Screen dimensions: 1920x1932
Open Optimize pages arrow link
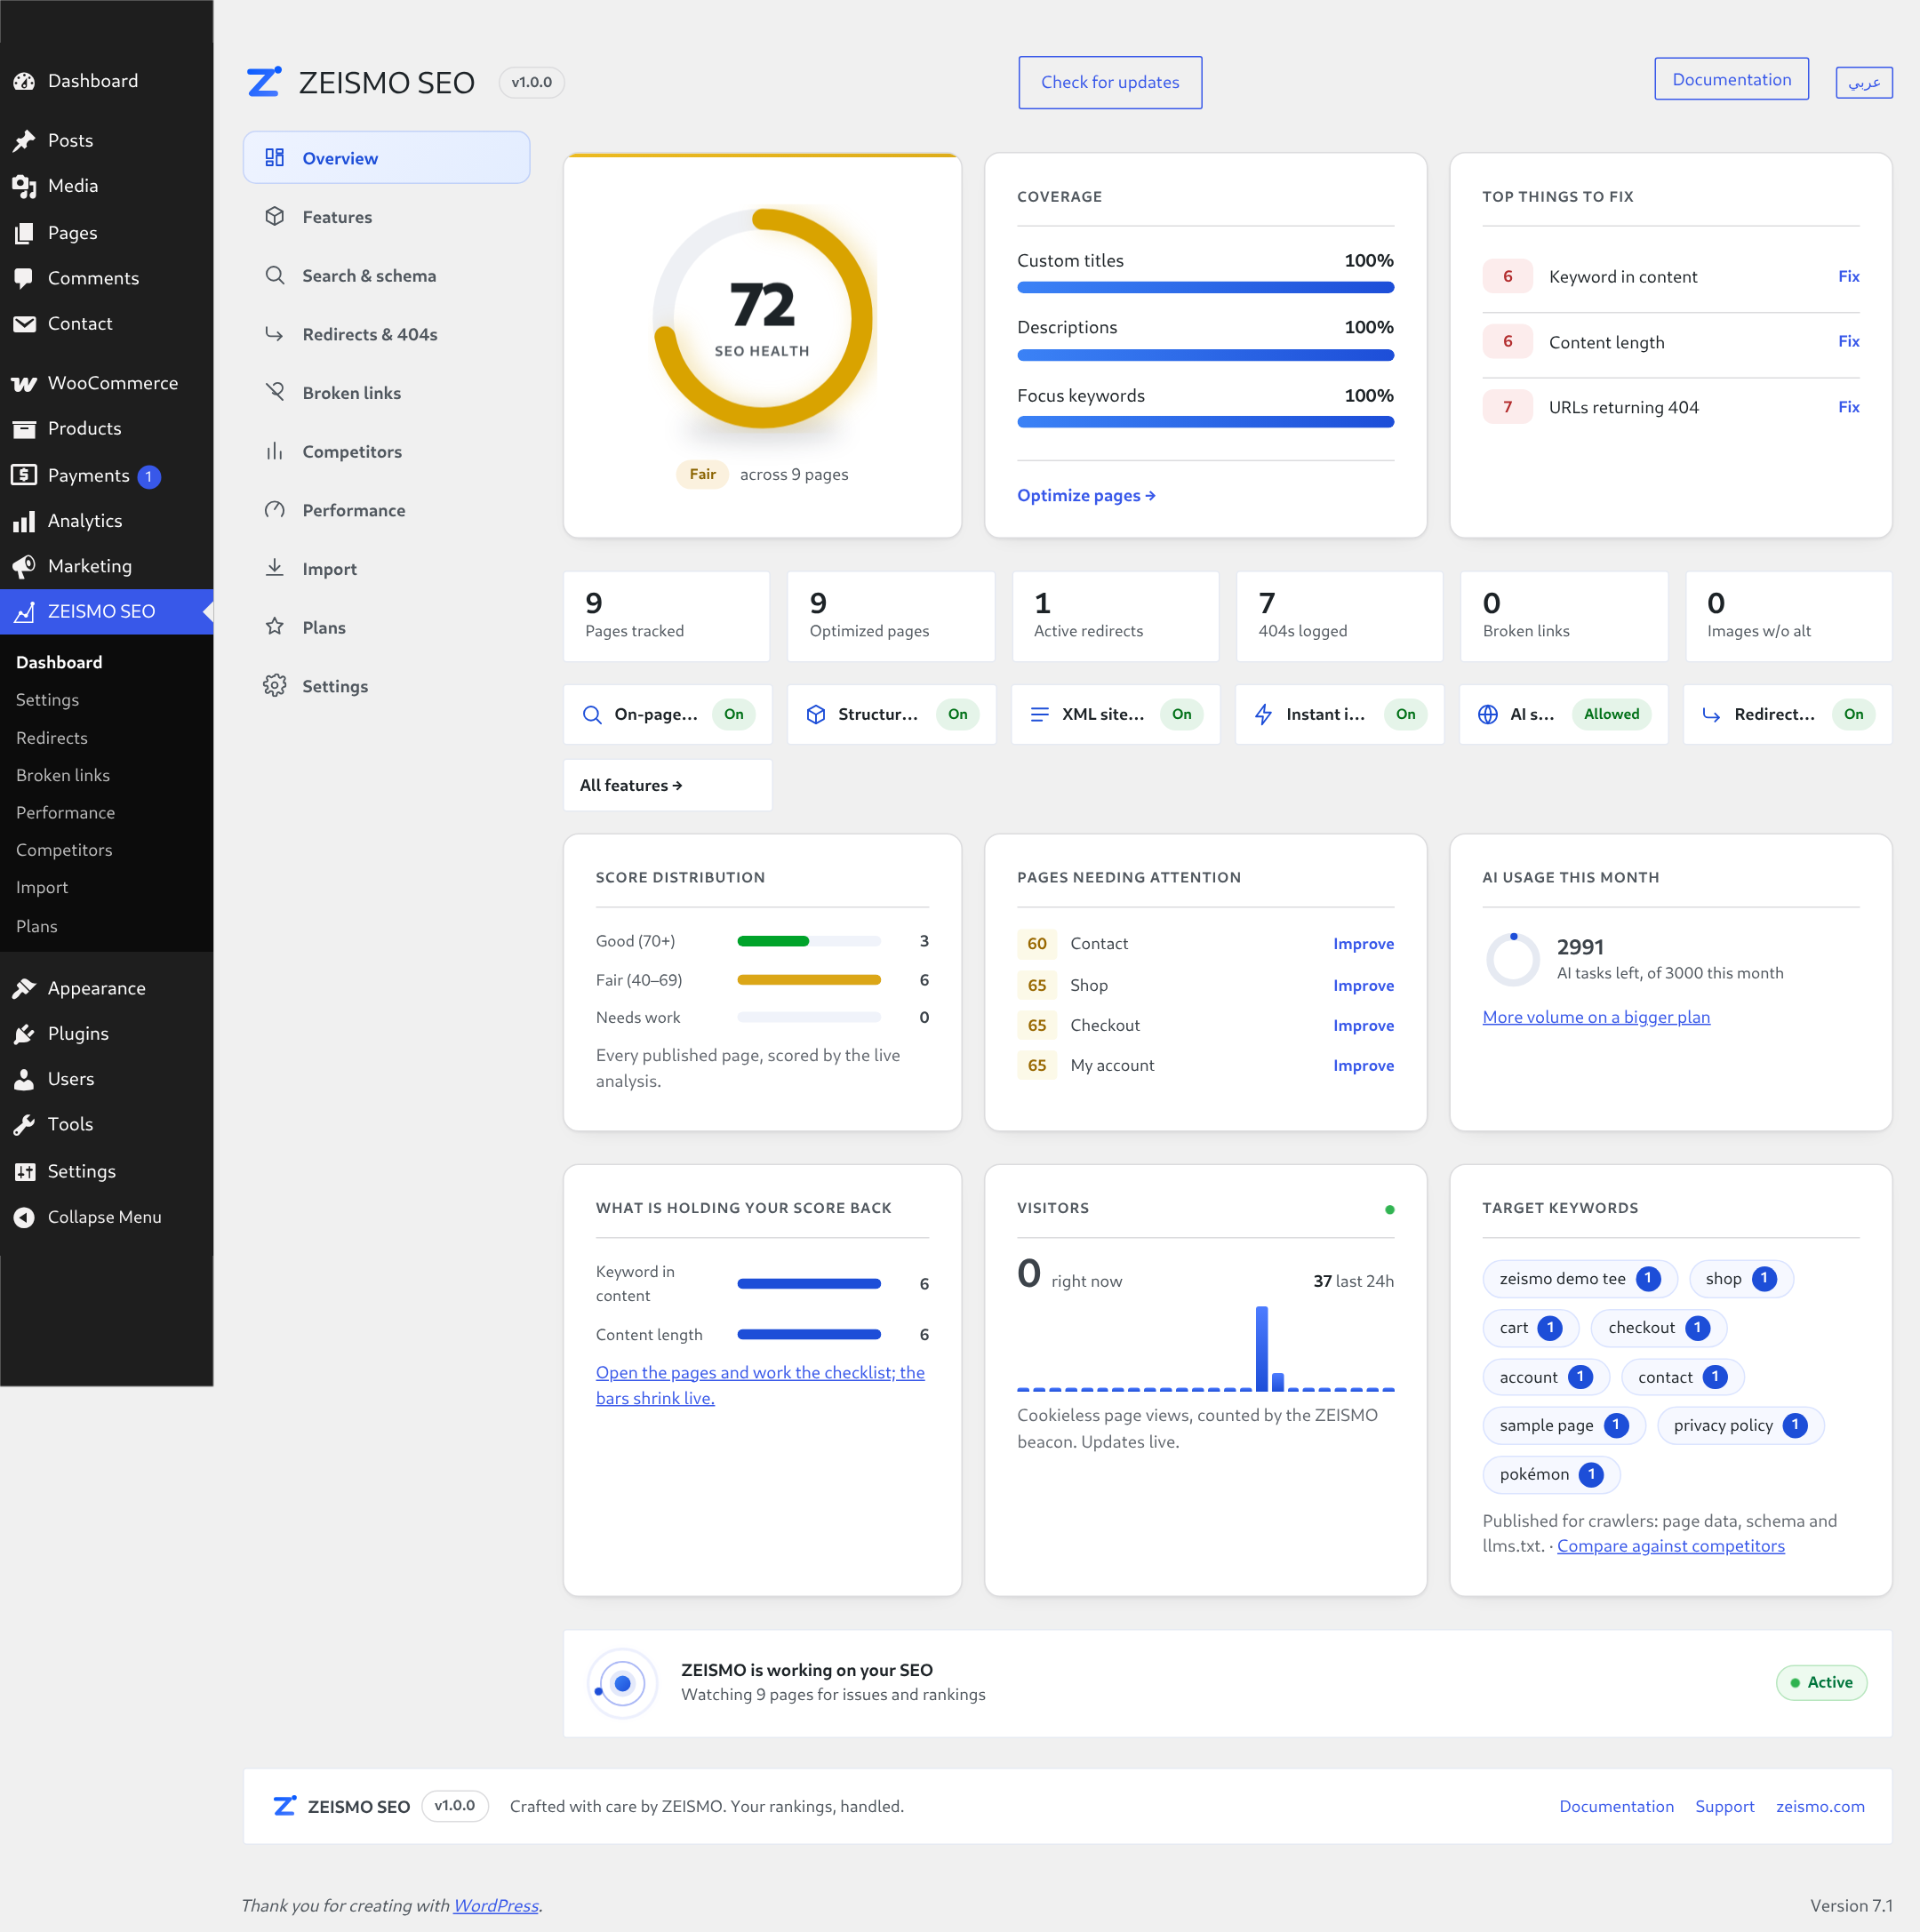pos(1087,496)
